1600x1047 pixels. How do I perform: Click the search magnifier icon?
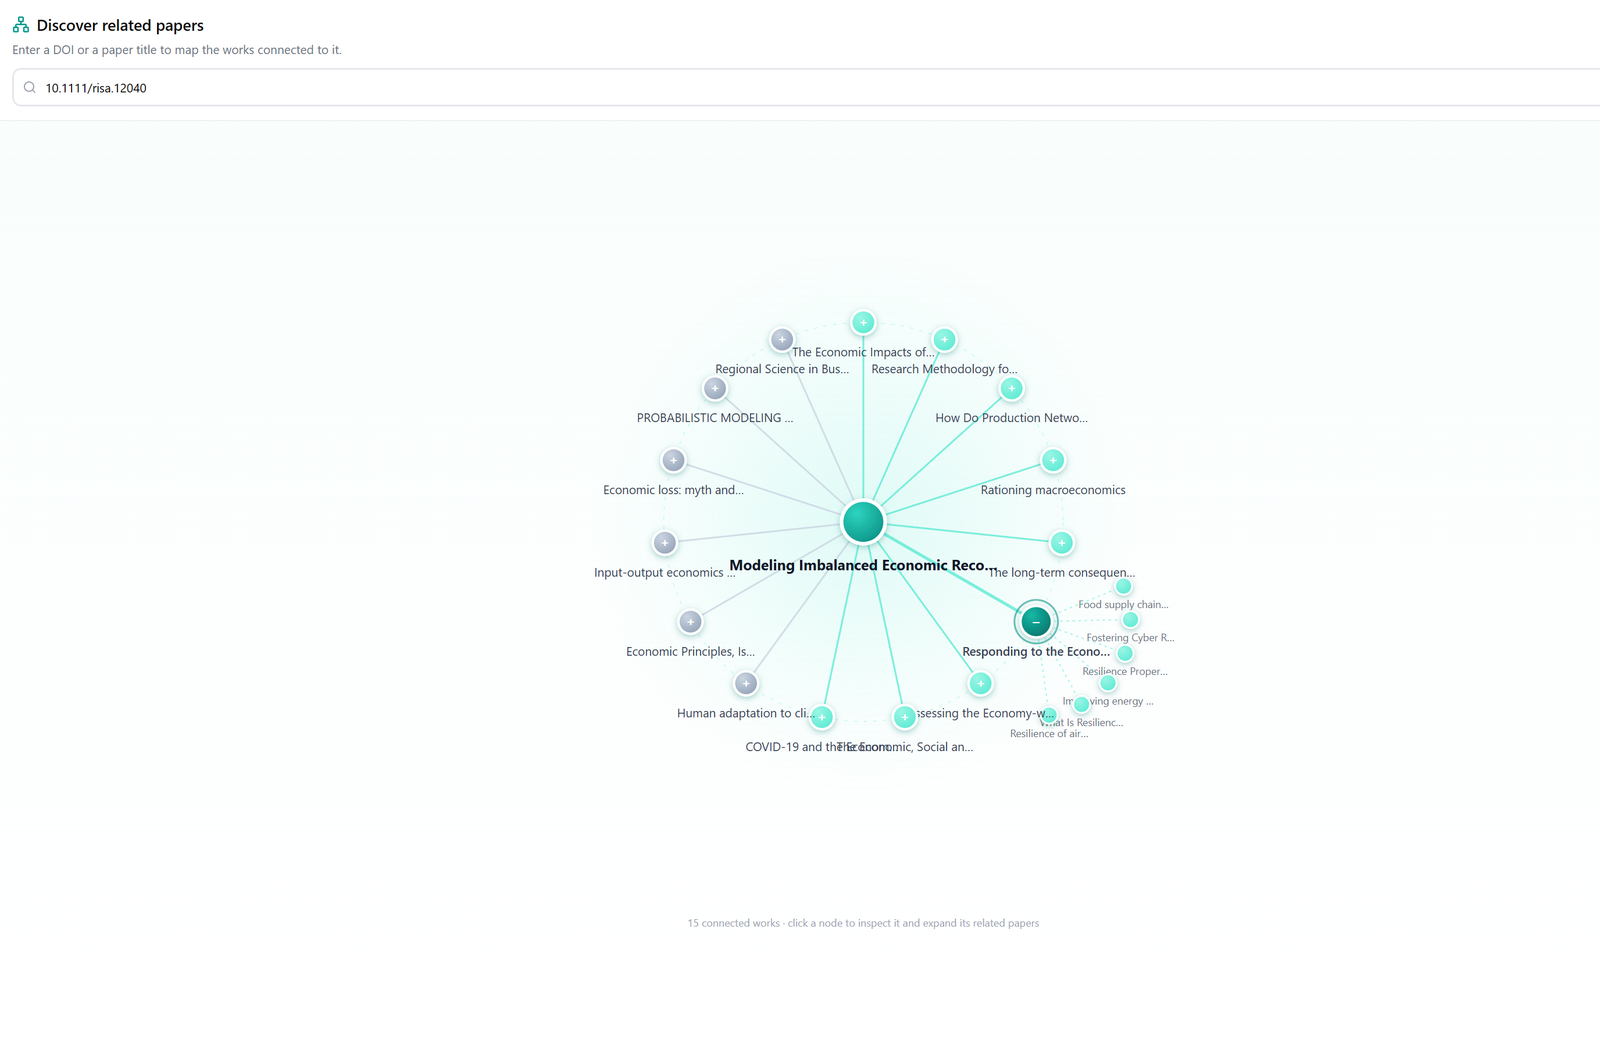[x=30, y=88]
